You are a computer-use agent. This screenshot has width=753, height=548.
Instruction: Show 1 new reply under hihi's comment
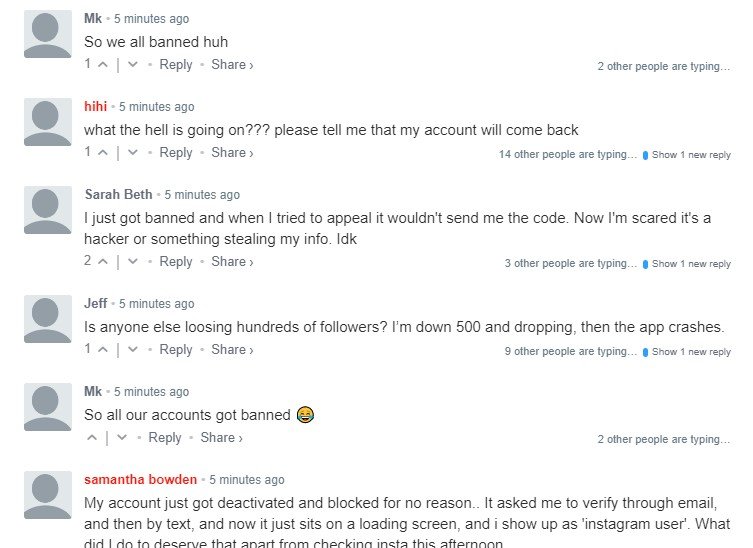(690, 155)
